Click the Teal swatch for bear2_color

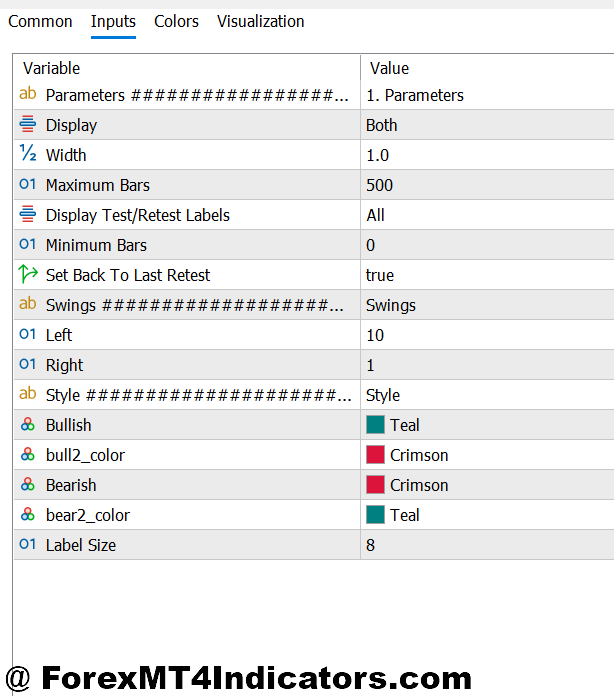pos(376,515)
